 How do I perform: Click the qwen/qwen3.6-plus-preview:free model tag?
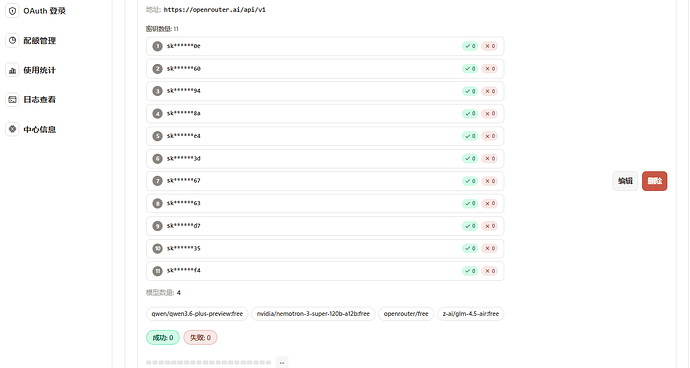(197, 314)
